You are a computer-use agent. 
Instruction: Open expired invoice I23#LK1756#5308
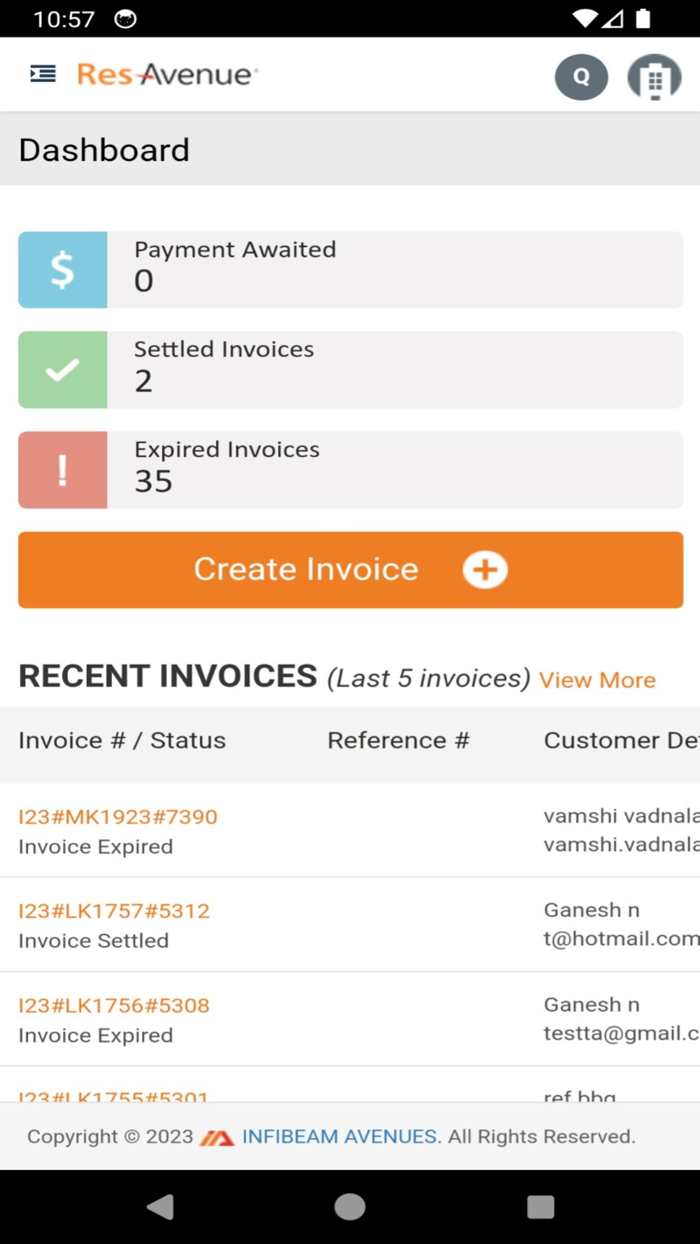pos(113,1005)
